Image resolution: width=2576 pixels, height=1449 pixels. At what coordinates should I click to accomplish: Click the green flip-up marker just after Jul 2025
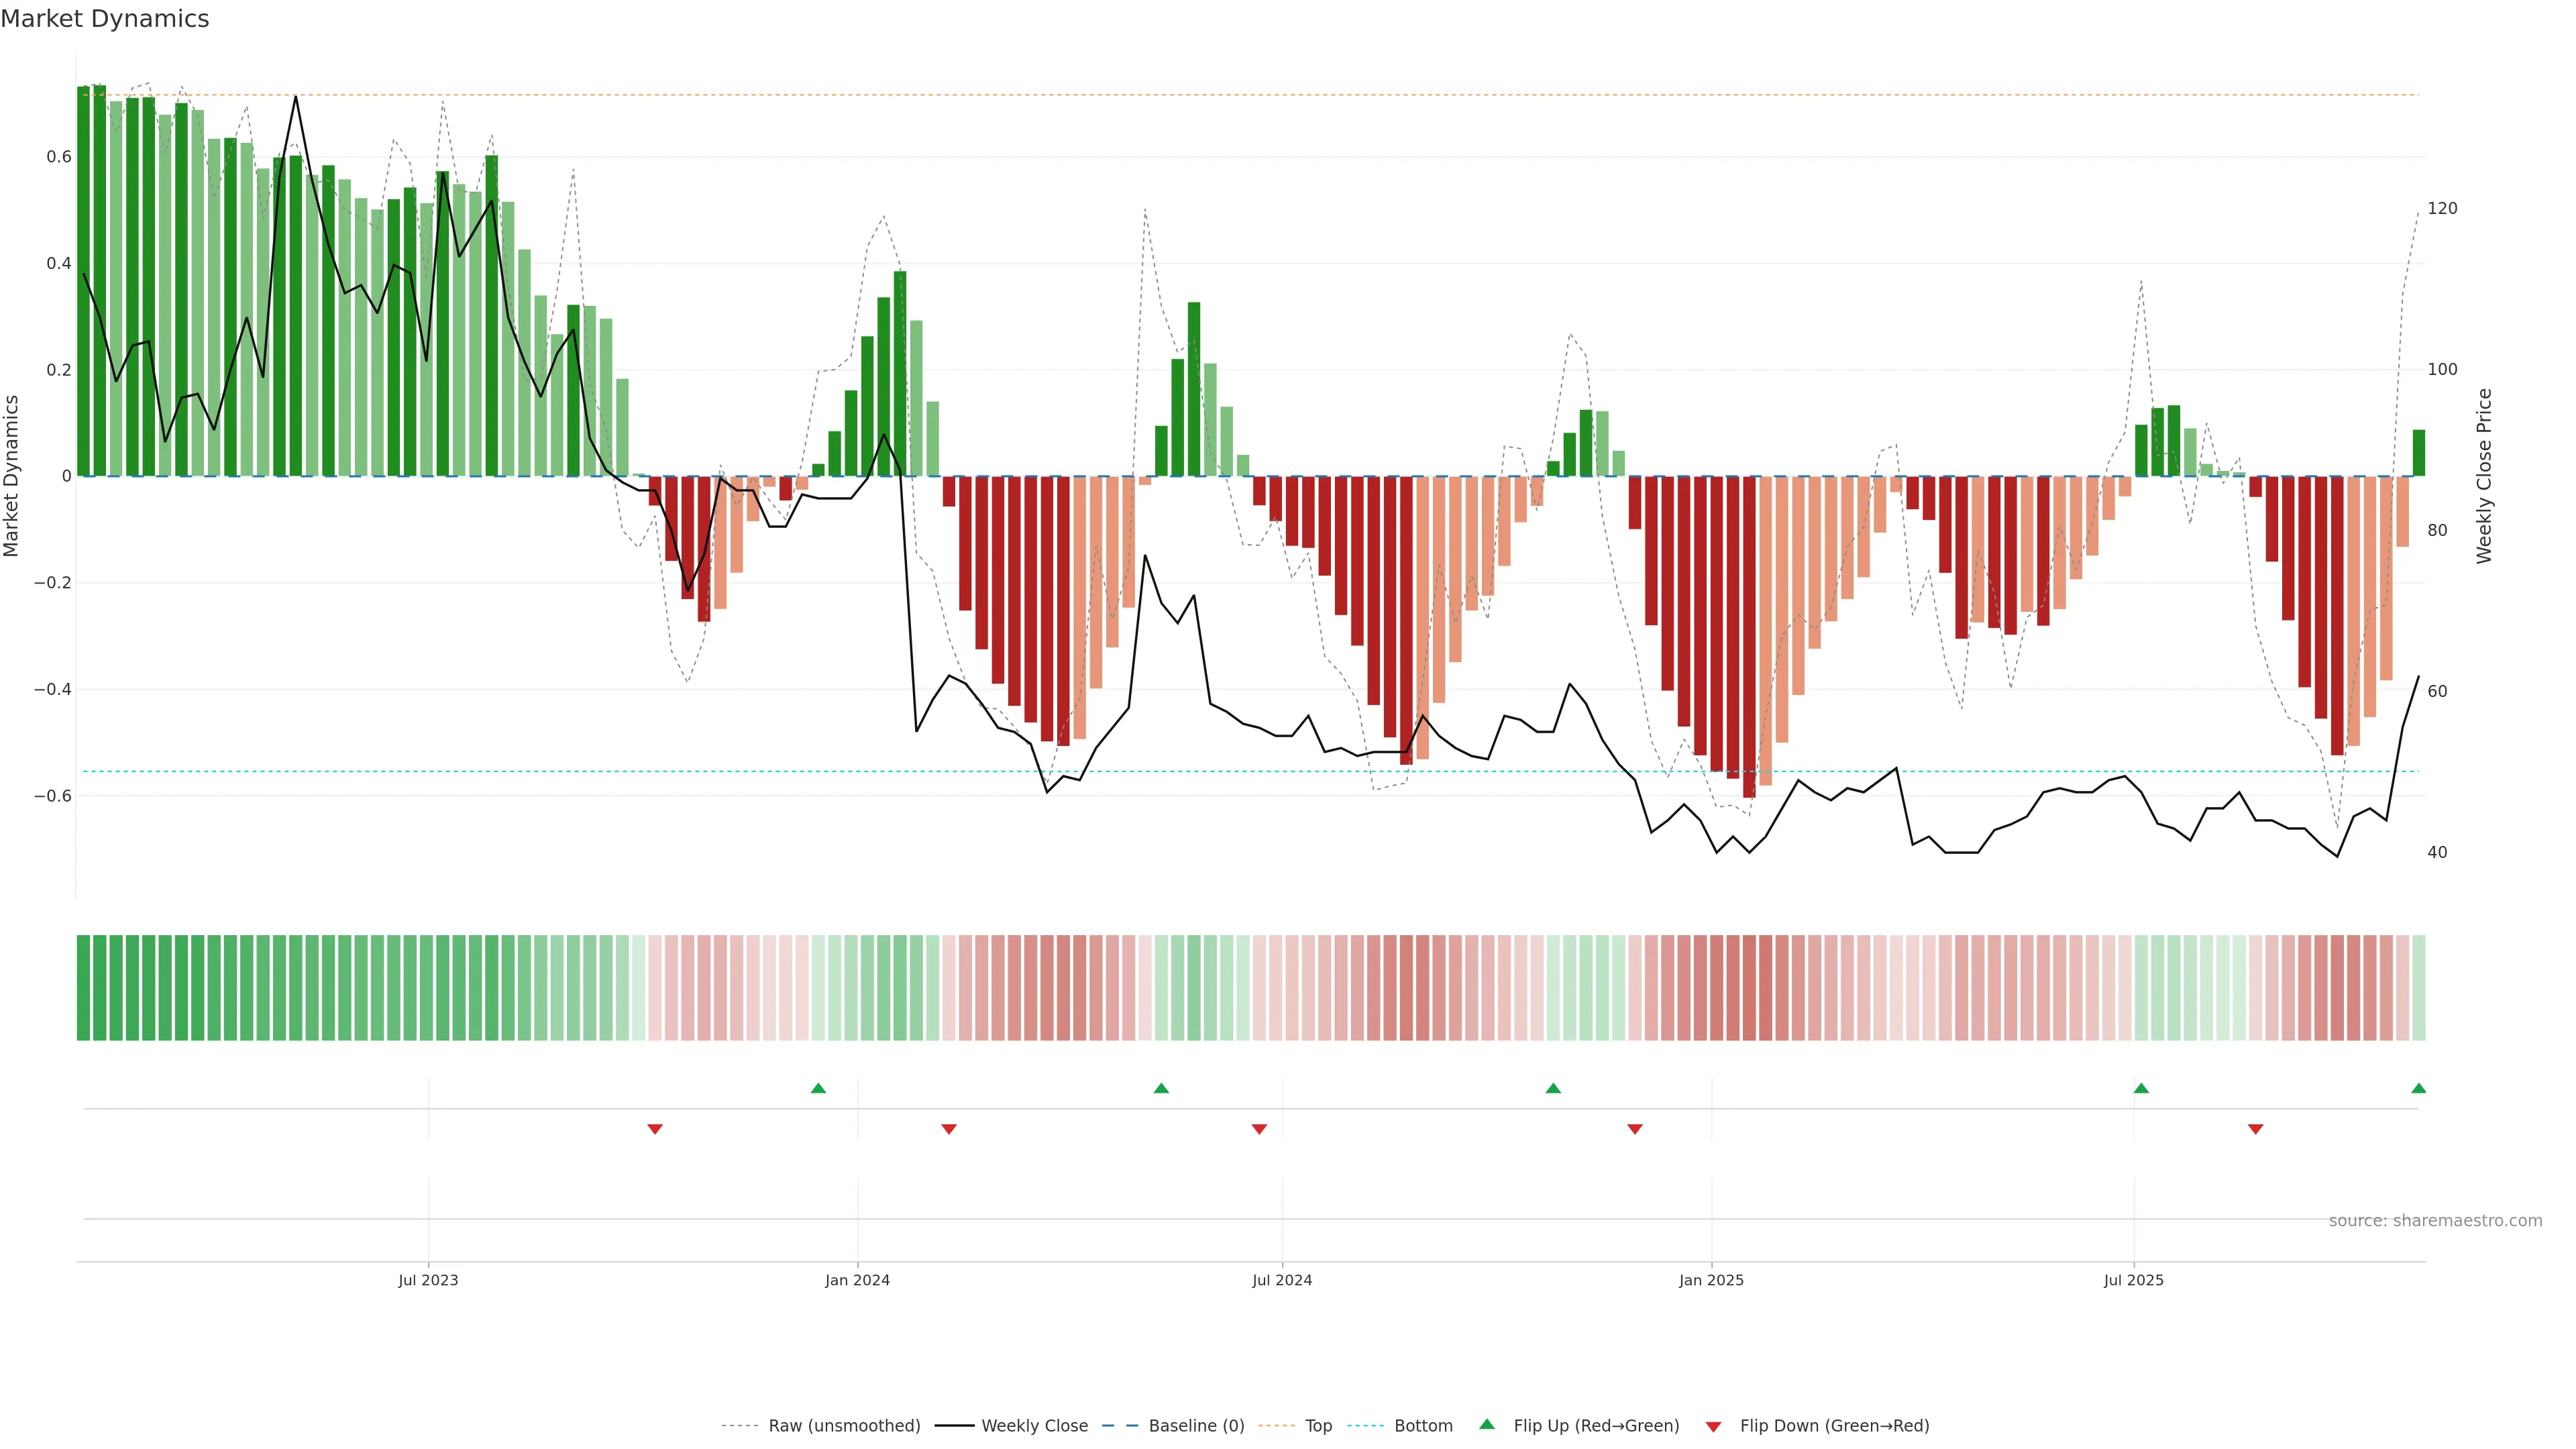click(2141, 1088)
